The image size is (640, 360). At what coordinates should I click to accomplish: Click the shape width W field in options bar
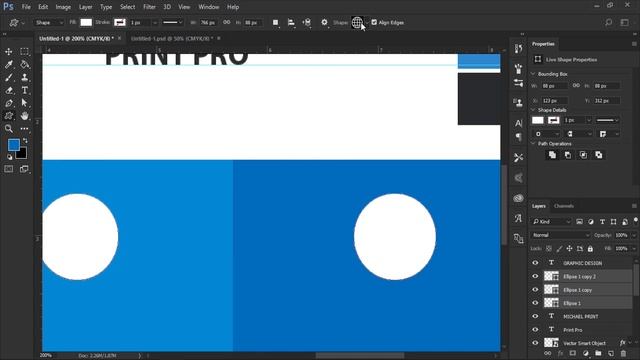click(x=209, y=22)
